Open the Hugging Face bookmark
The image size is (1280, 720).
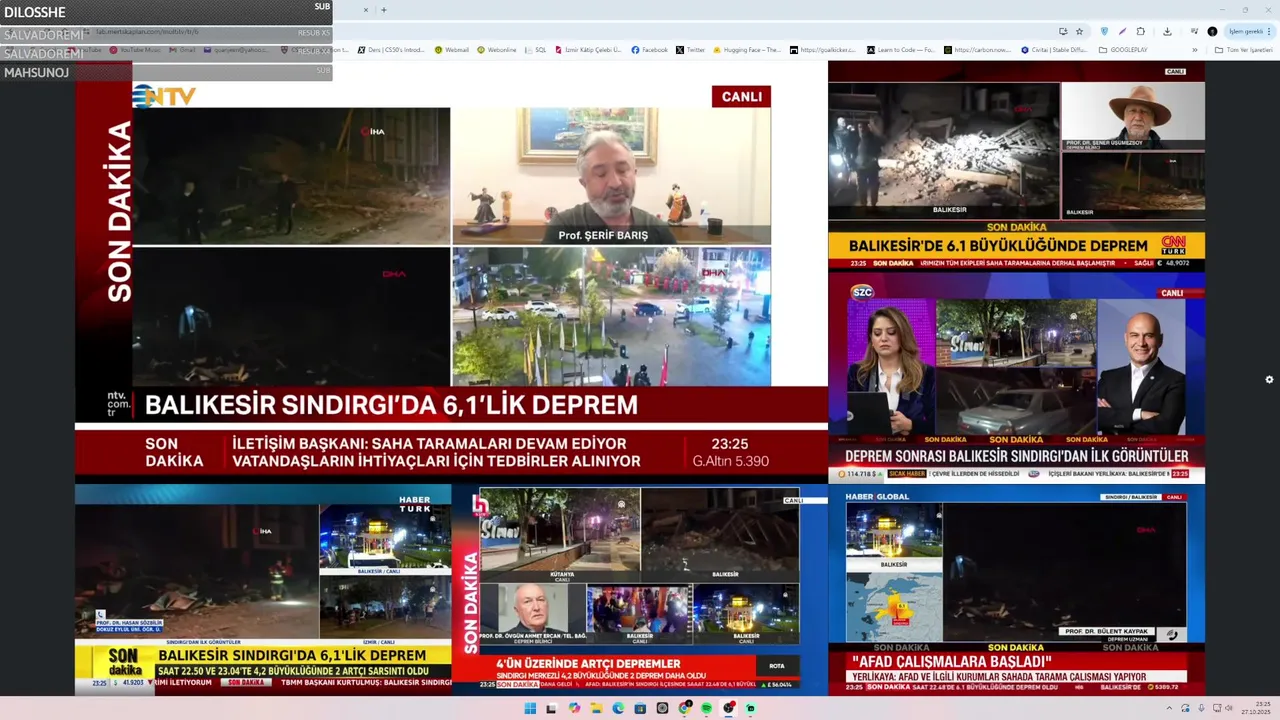[747, 50]
